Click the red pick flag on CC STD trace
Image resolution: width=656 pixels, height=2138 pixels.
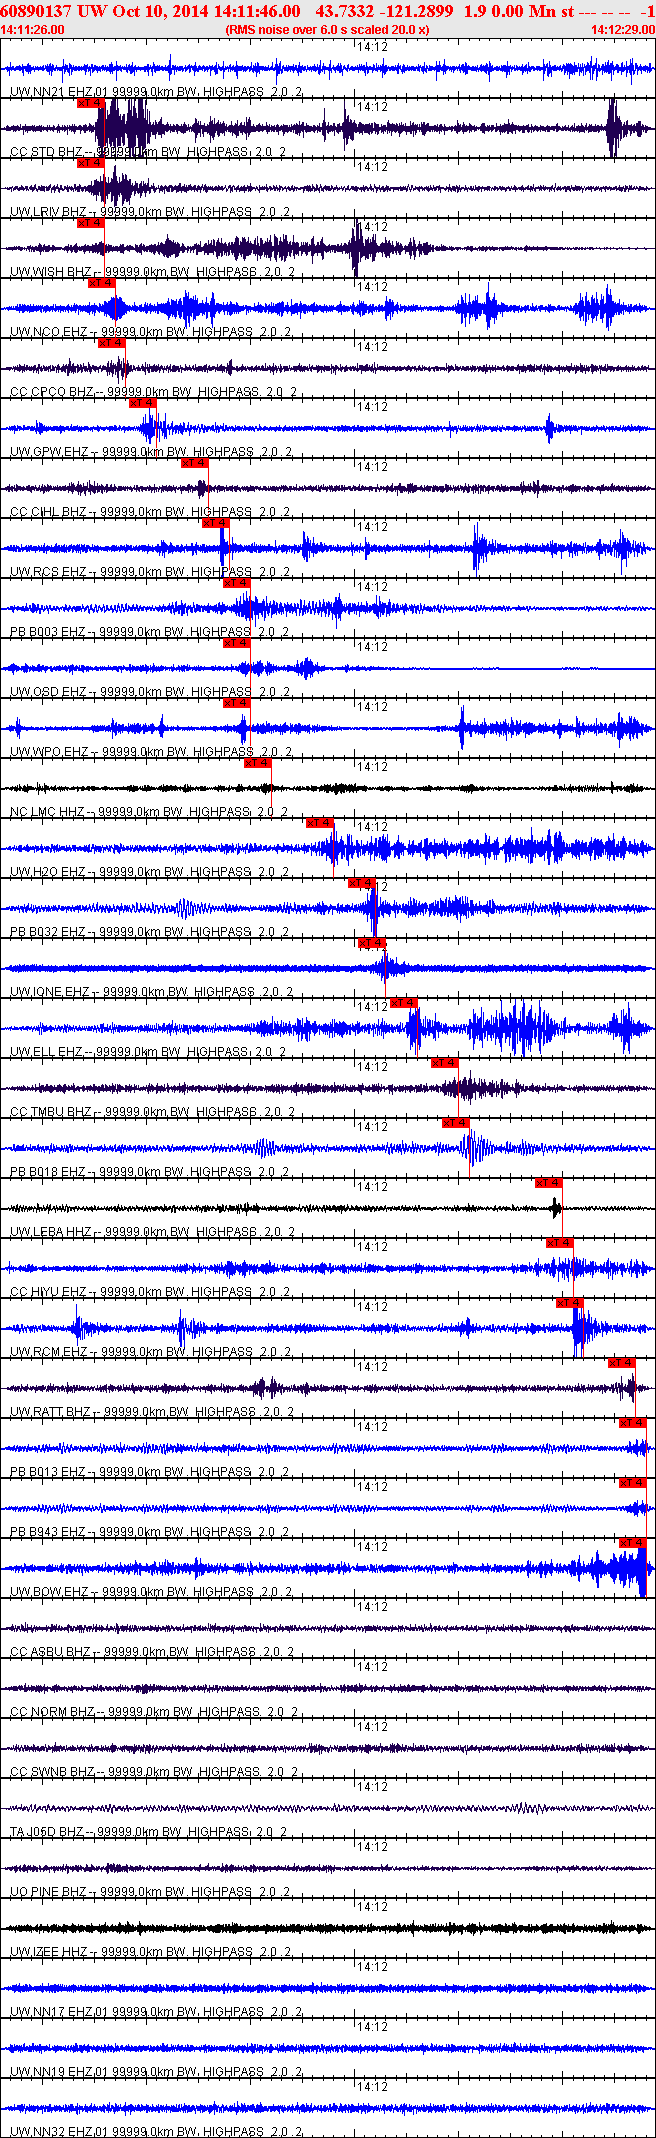pyautogui.click(x=91, y=103)
